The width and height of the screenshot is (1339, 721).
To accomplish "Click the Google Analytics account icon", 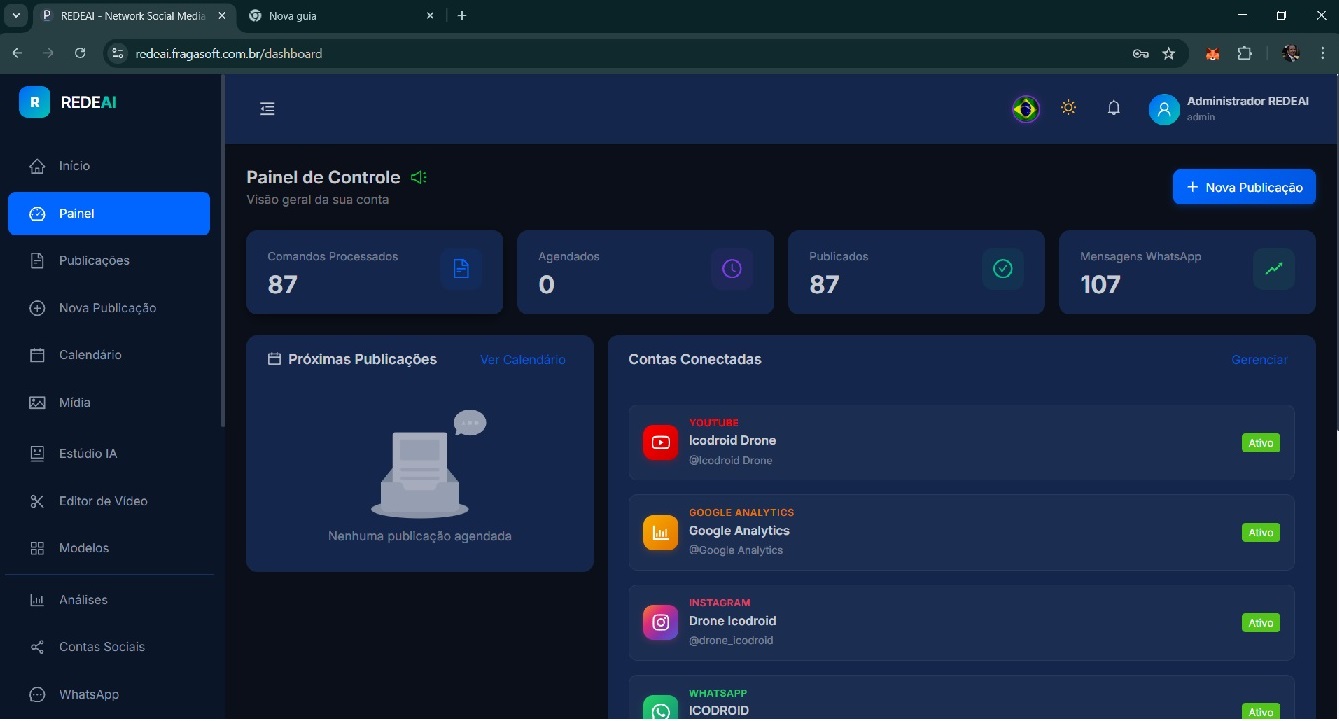I will 660,533.
